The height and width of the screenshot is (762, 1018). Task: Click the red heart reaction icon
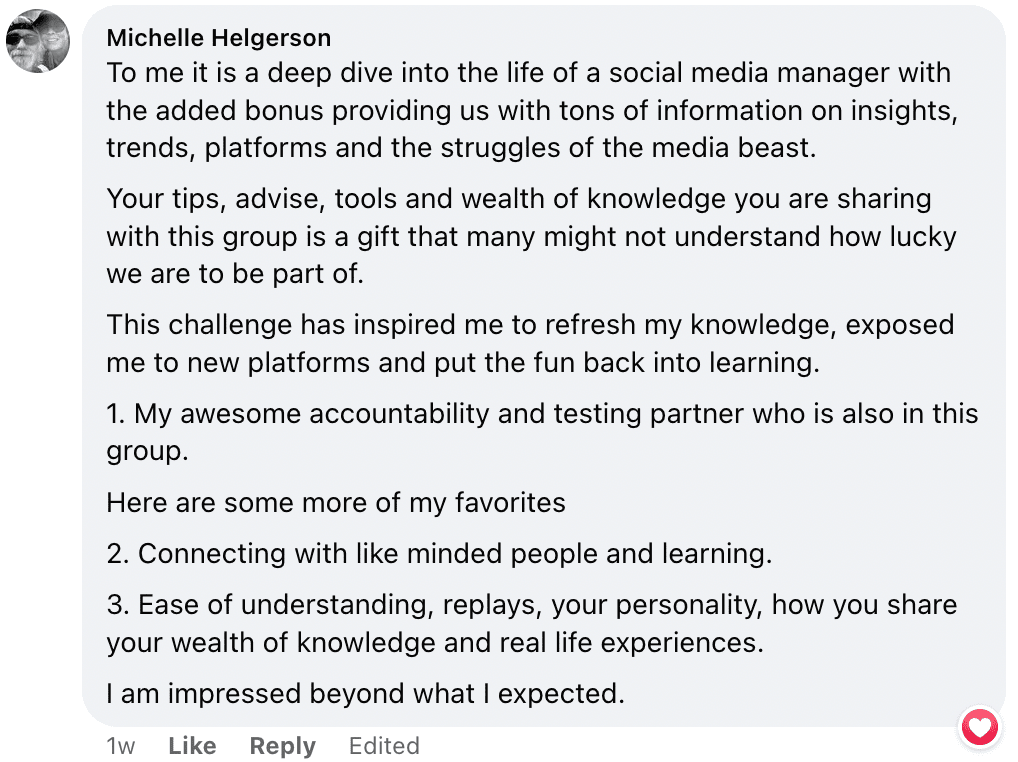pos(980,727)
